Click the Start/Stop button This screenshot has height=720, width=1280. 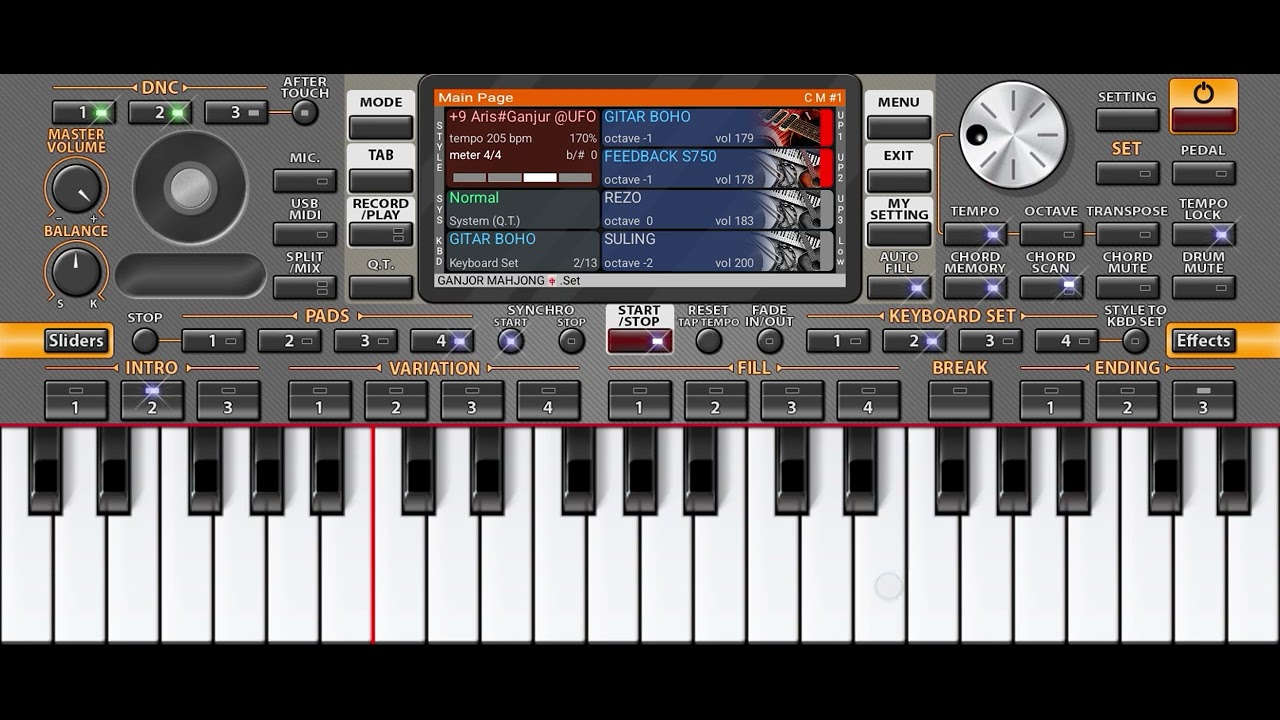pos(640,341)
